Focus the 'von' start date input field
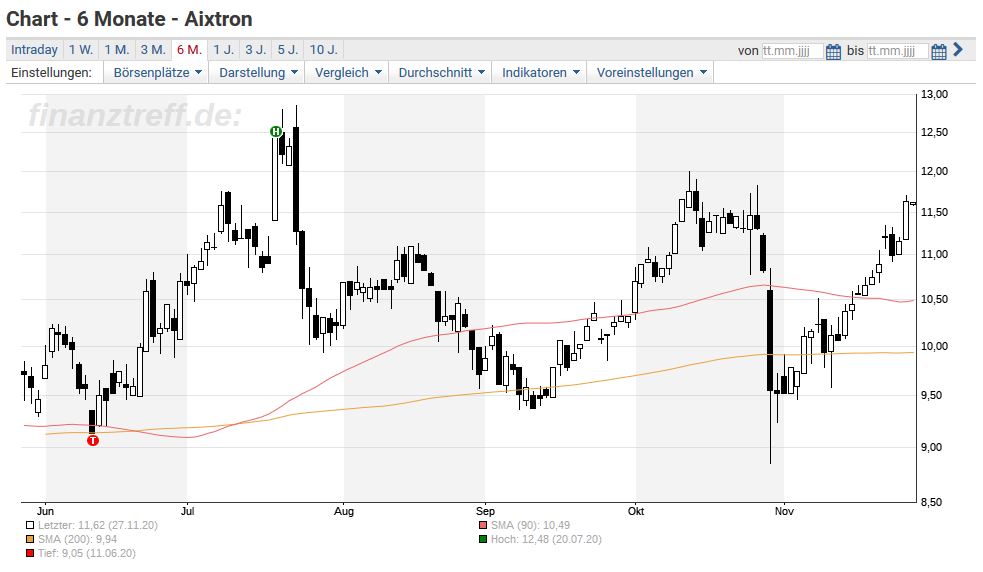The image size is (983, 572). pyautogui.click(x=792, y=51)
